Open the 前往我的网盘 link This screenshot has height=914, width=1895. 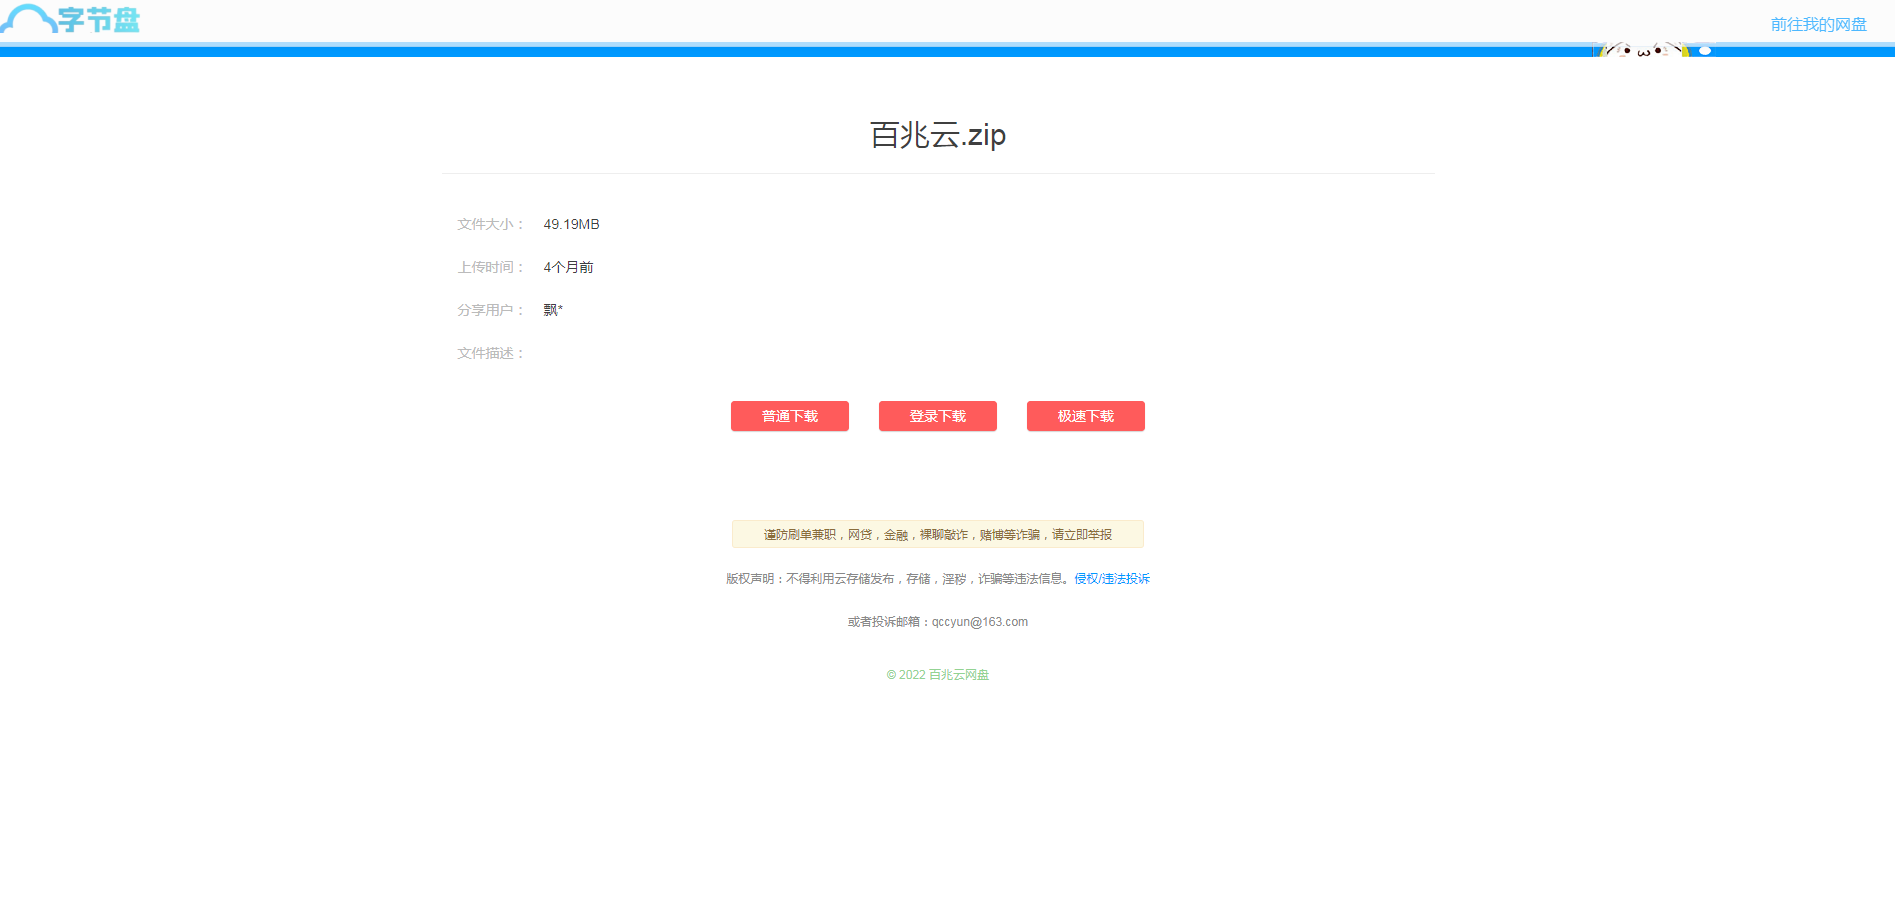pyautogui.click(x=1818, y=24)
